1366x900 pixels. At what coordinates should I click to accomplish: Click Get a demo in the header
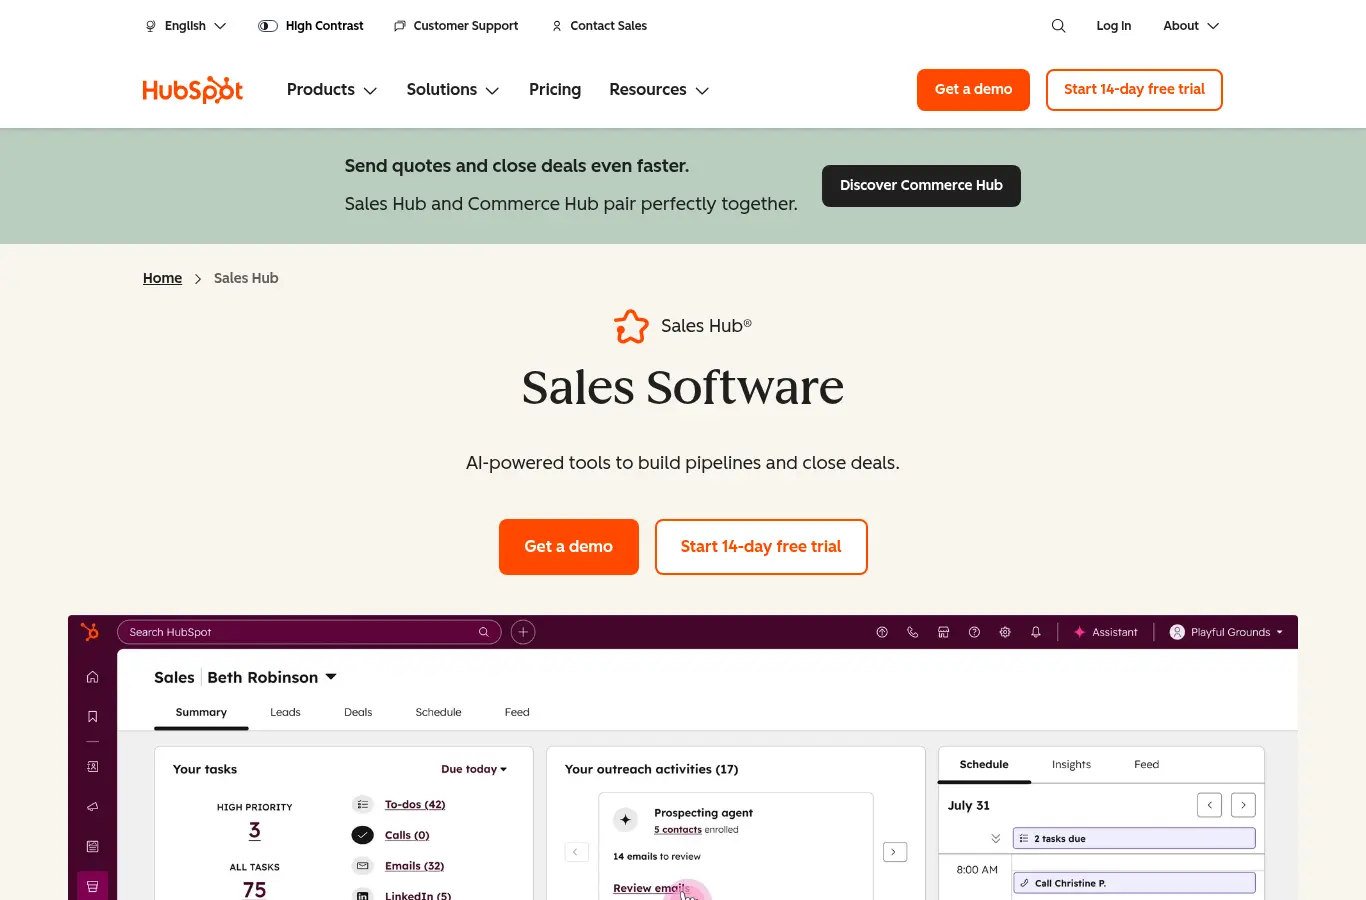pyautogui.click(x=973, y=90)
